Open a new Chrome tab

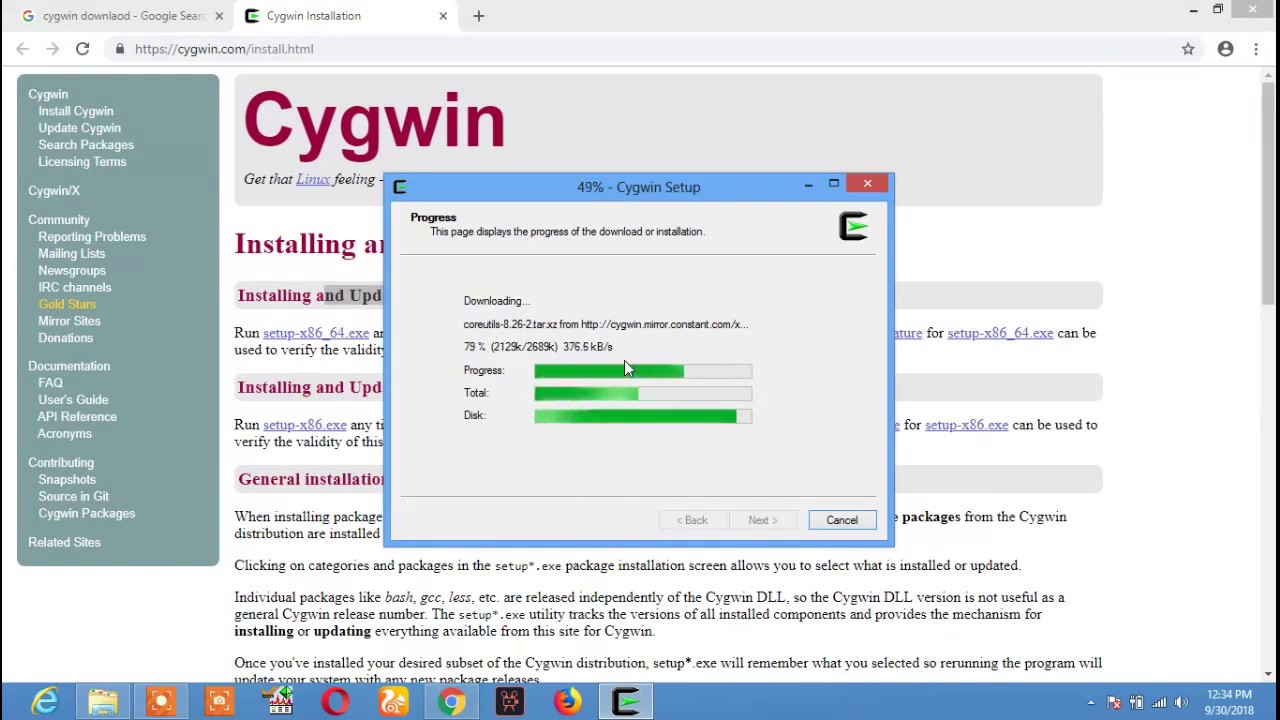[x=478, y=16]
